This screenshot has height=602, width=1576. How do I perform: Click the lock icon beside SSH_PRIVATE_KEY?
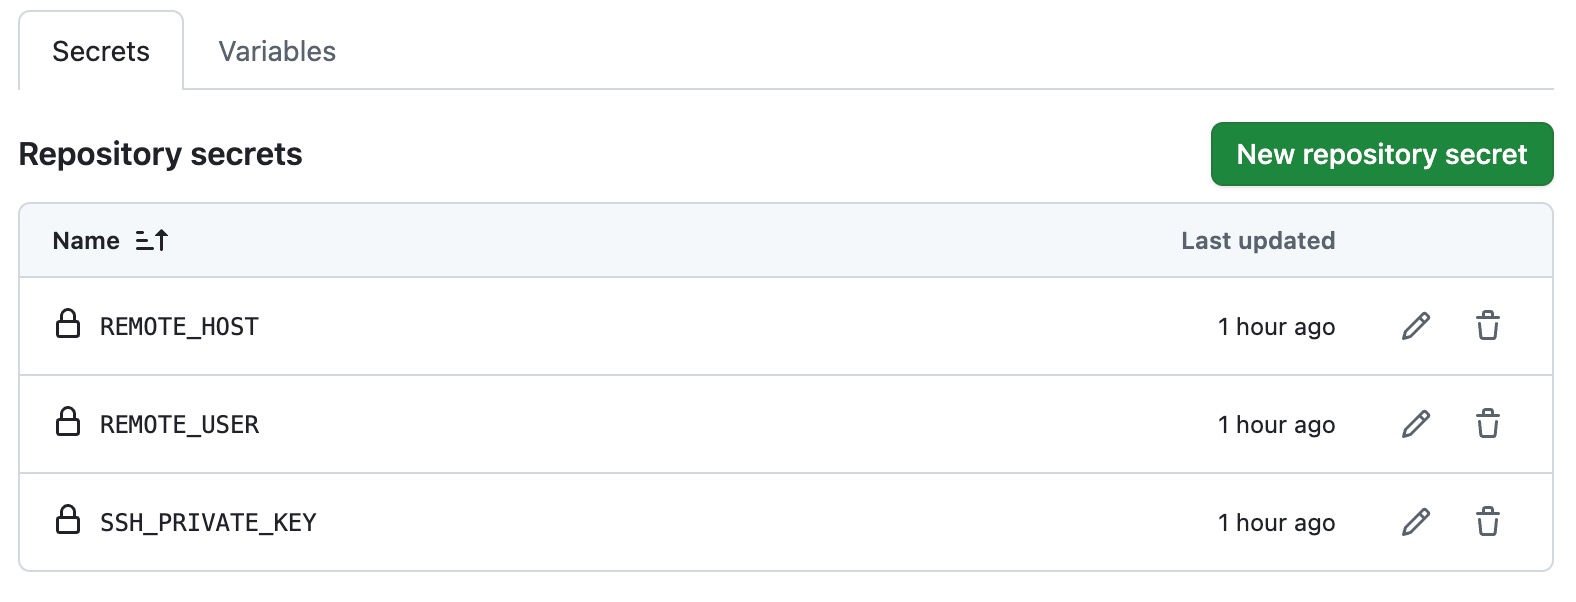68,521
